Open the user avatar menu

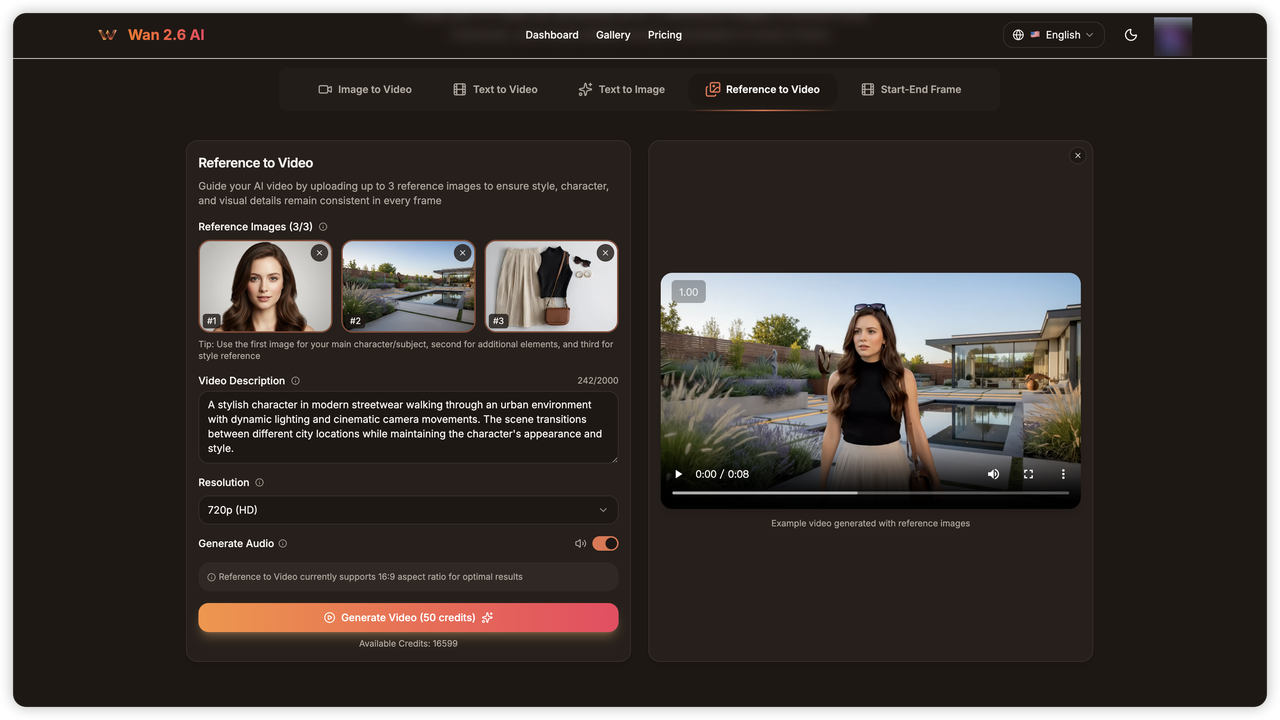click(1173, 36)
